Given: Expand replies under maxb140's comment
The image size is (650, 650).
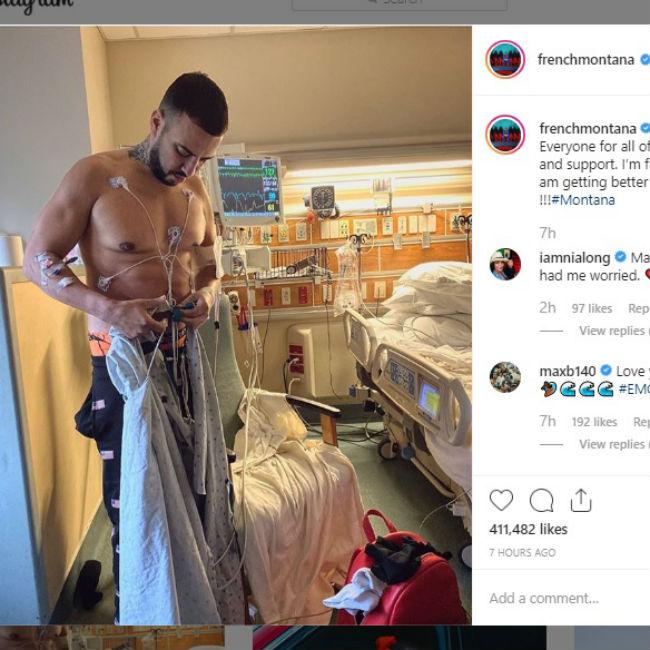Looking at the screenshot, I should click(x=612, y=444).
